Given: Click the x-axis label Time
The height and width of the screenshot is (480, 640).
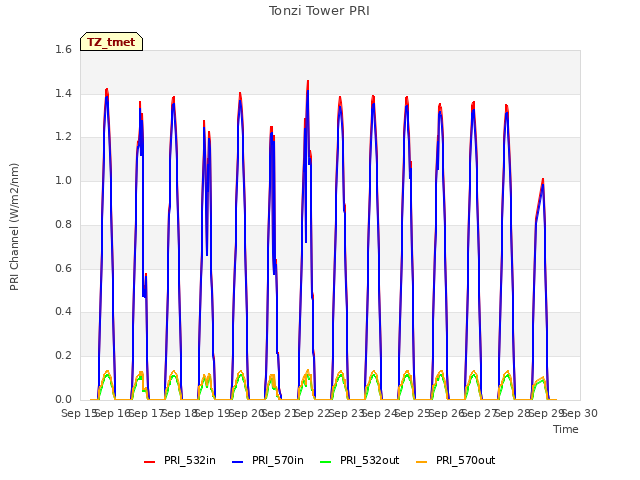Looking at the screenshot, I should tap(566, 429).
